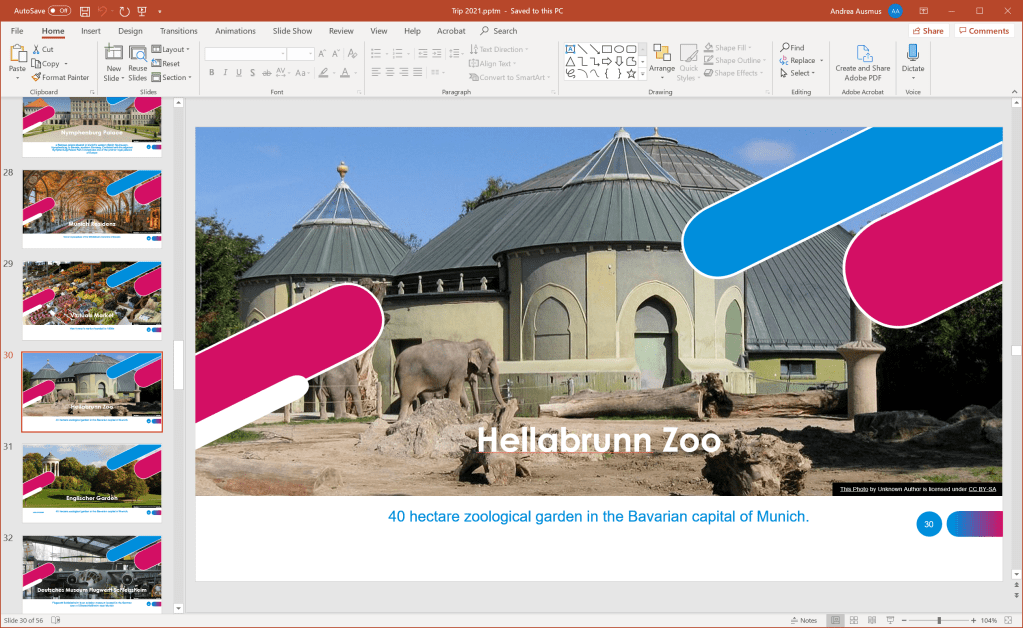Start Slide Show from status bar

point(889,620)
